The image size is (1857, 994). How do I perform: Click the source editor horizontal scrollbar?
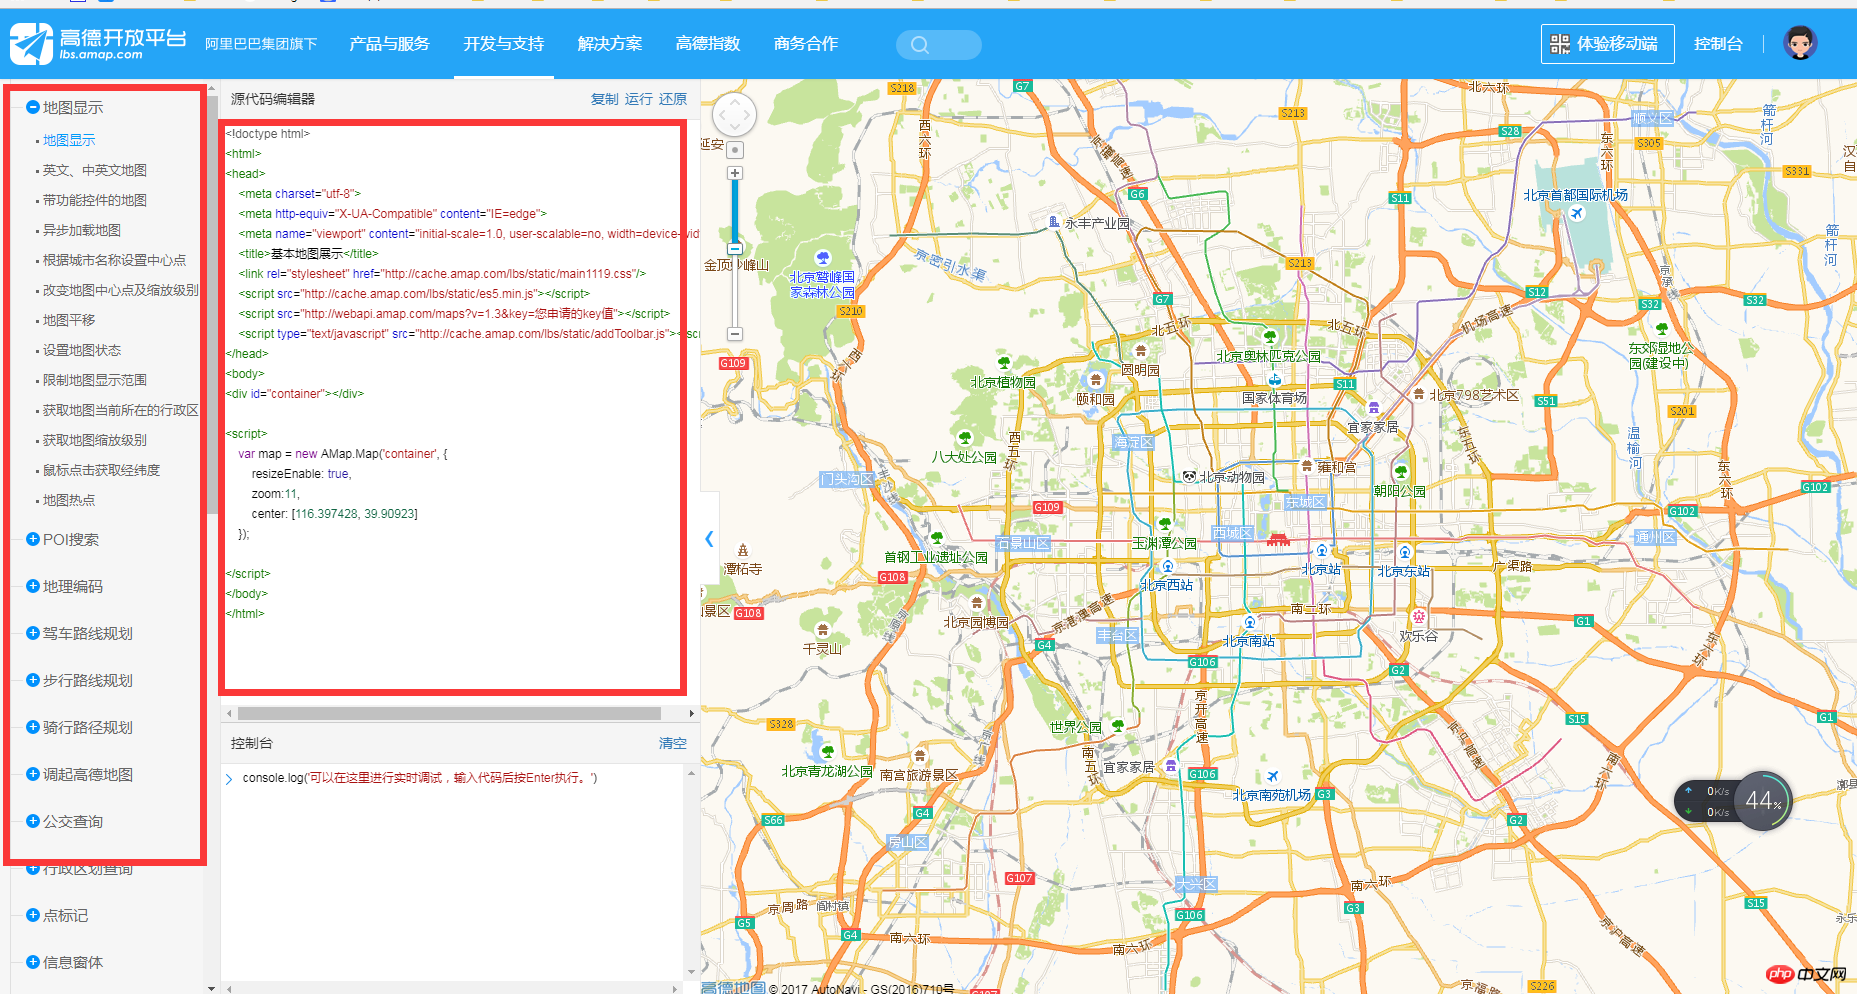448,714
